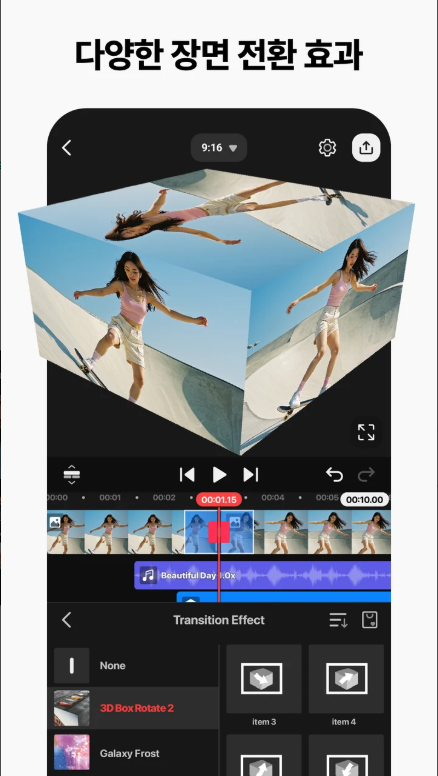Viewport: 438px width, 776px height.
Task: Select 3D Box Rotate 2 transition
Action: [133, 708]
